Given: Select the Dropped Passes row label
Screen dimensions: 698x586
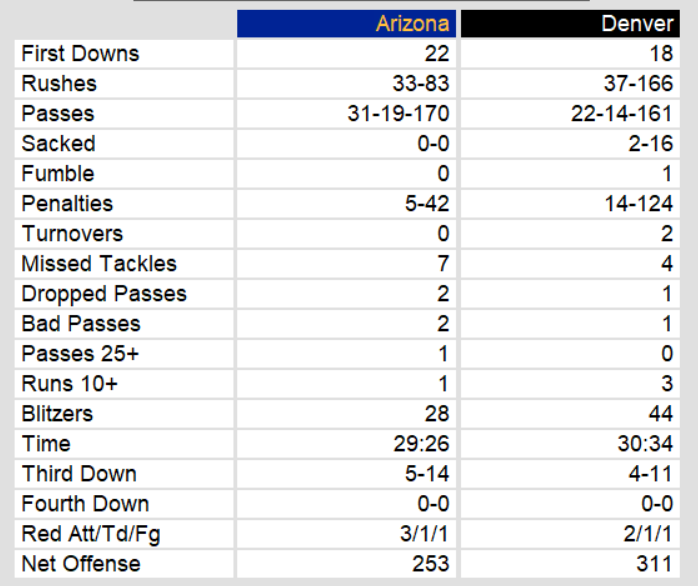Looking at the screenshot, I should click(x=104, y=293).
